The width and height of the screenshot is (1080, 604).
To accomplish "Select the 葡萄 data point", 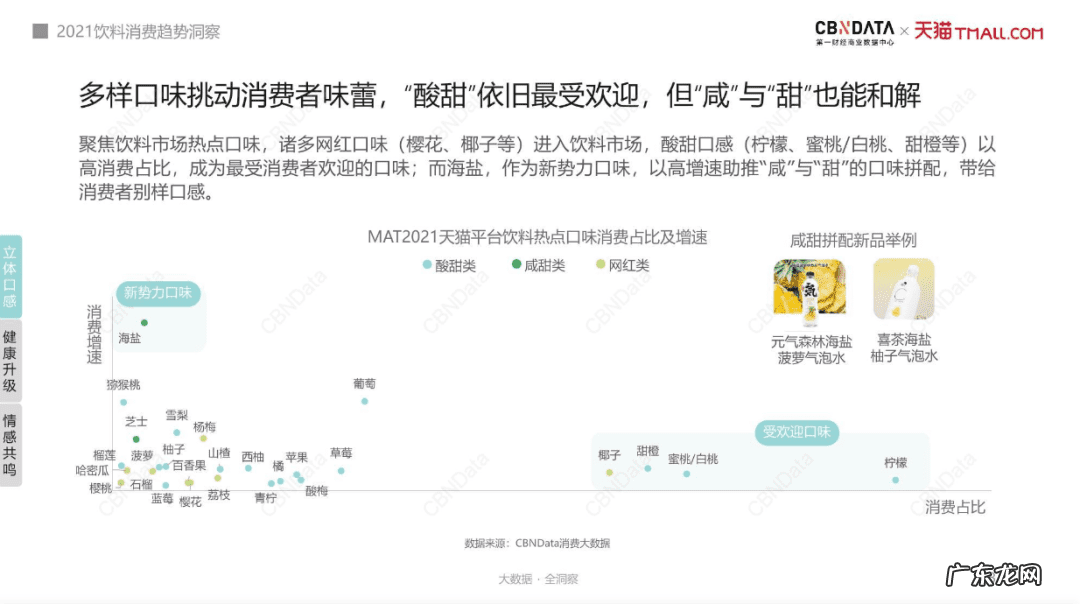I will coord(365,401).
